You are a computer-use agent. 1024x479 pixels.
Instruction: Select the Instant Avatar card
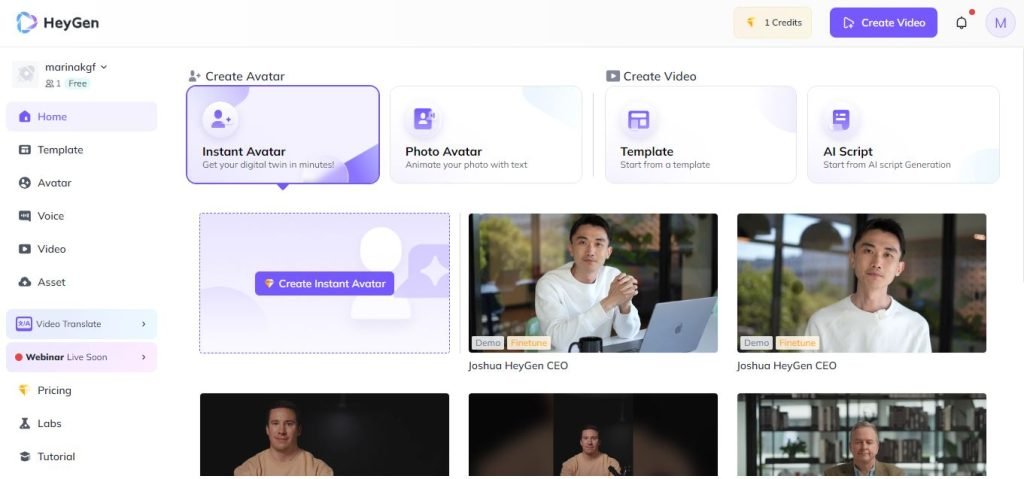point(283,135)
